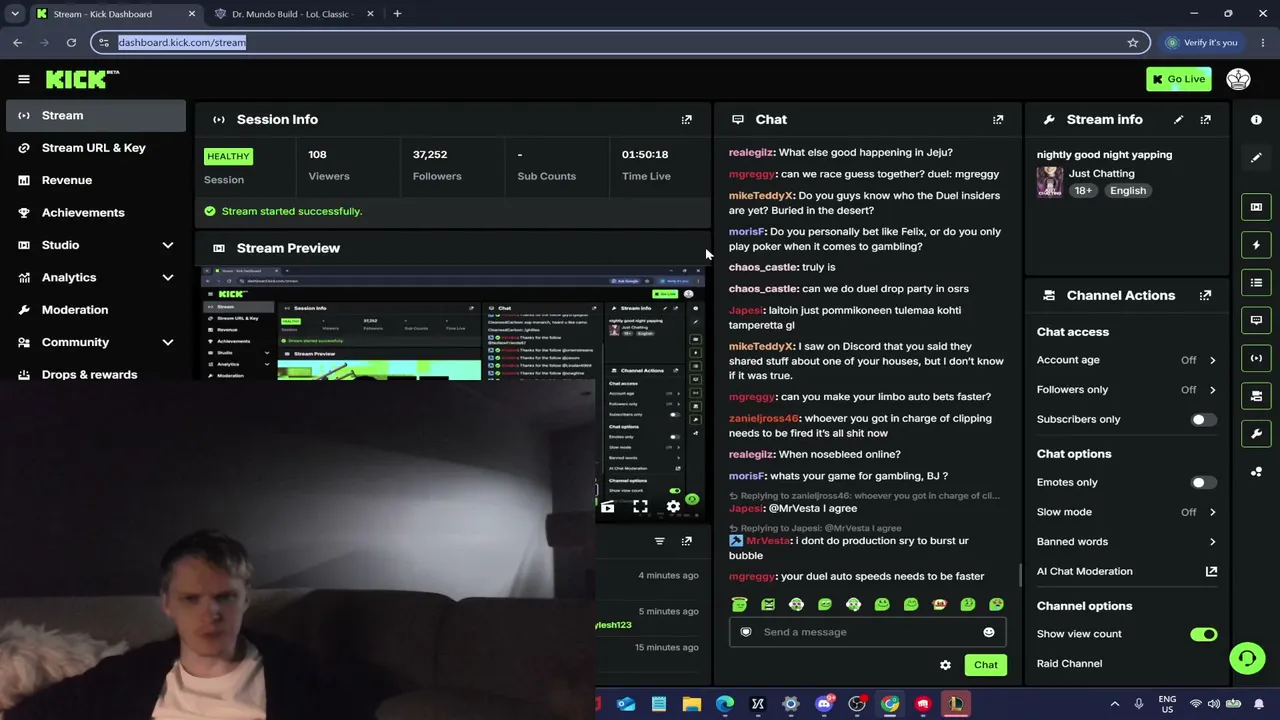The height and width of the screenshot is (720, 1280).
Task: Pop out the Channel Actions panel
Action: coord(1205,296)
